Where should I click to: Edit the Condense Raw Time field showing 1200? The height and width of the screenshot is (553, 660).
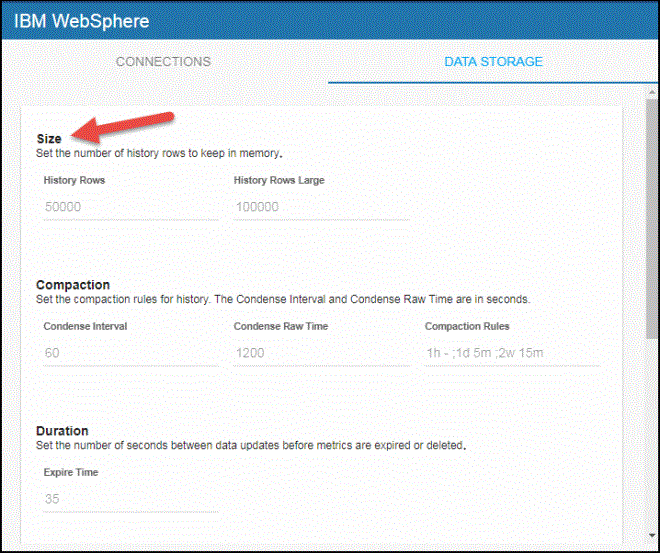321,352
